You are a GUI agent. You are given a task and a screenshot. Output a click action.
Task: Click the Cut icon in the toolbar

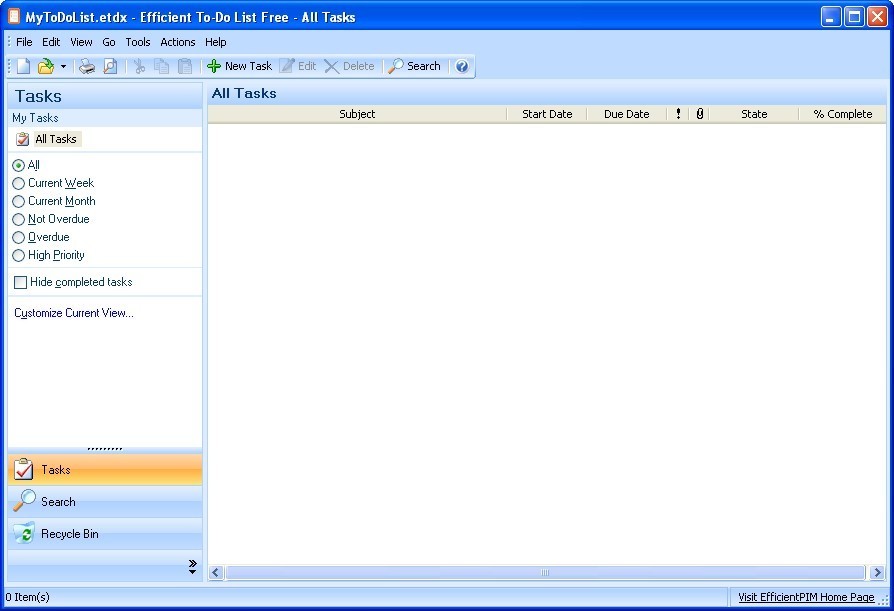139,66
